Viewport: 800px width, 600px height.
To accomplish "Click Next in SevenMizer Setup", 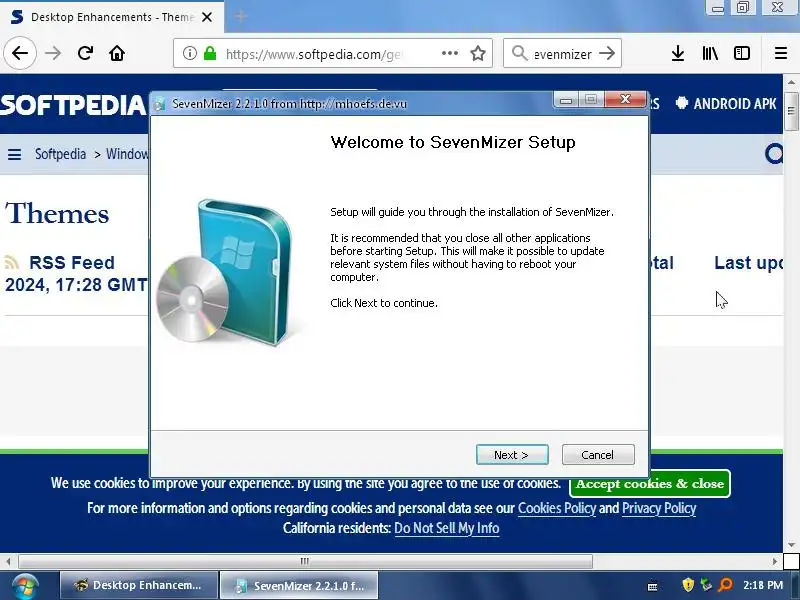I will (x=512, y=455).
